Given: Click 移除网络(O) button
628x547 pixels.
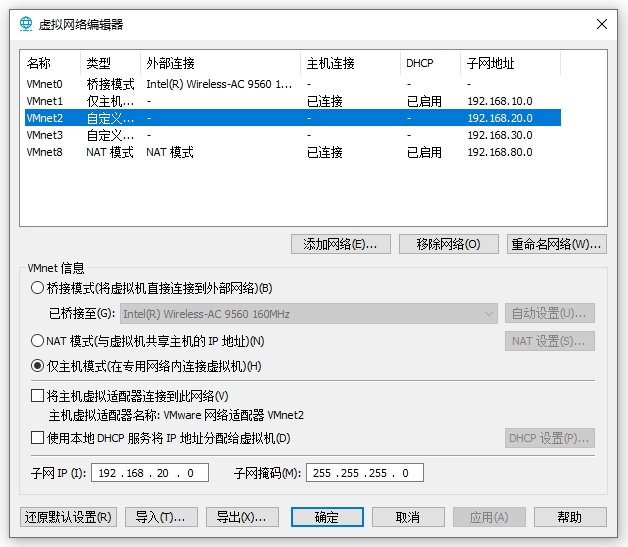Looking at the screenshot, I should click(448, 244).
